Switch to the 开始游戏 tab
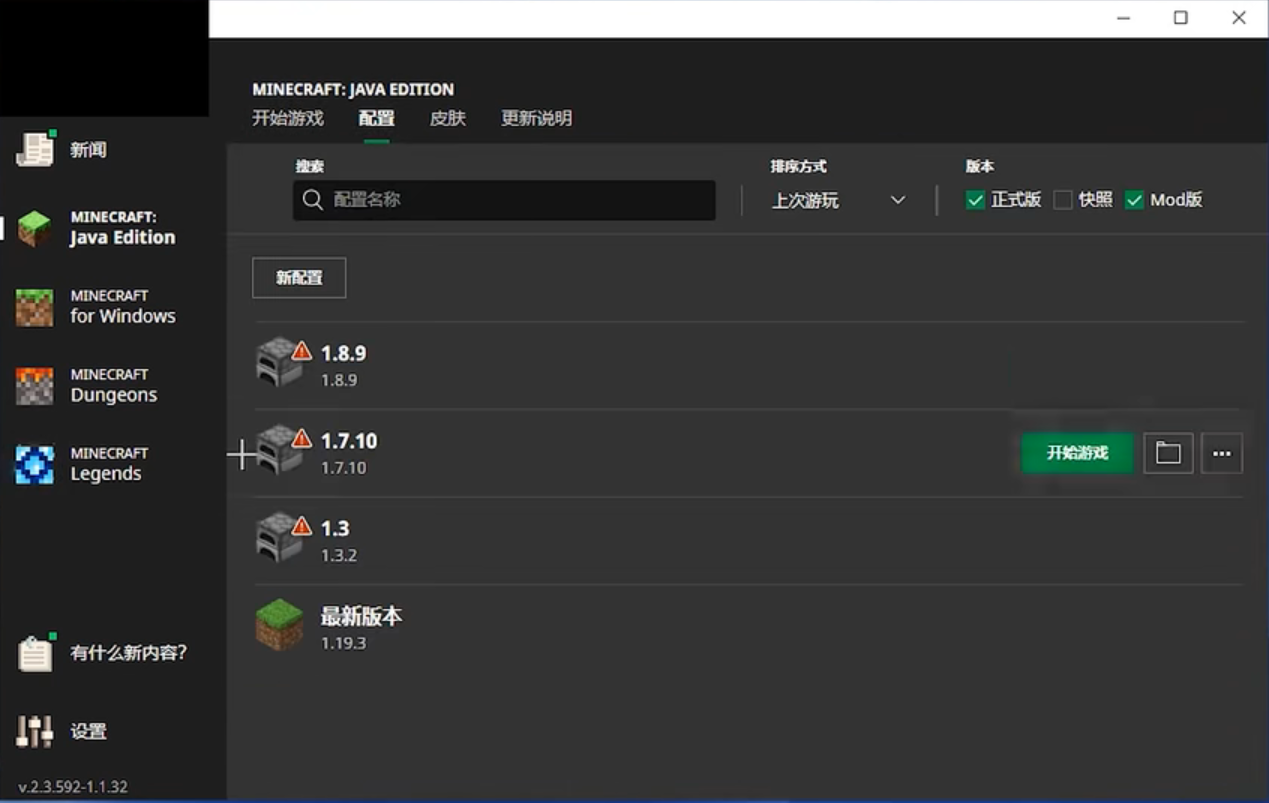The width and height of the screenshot is (1269, 803). tap(288, 118)
